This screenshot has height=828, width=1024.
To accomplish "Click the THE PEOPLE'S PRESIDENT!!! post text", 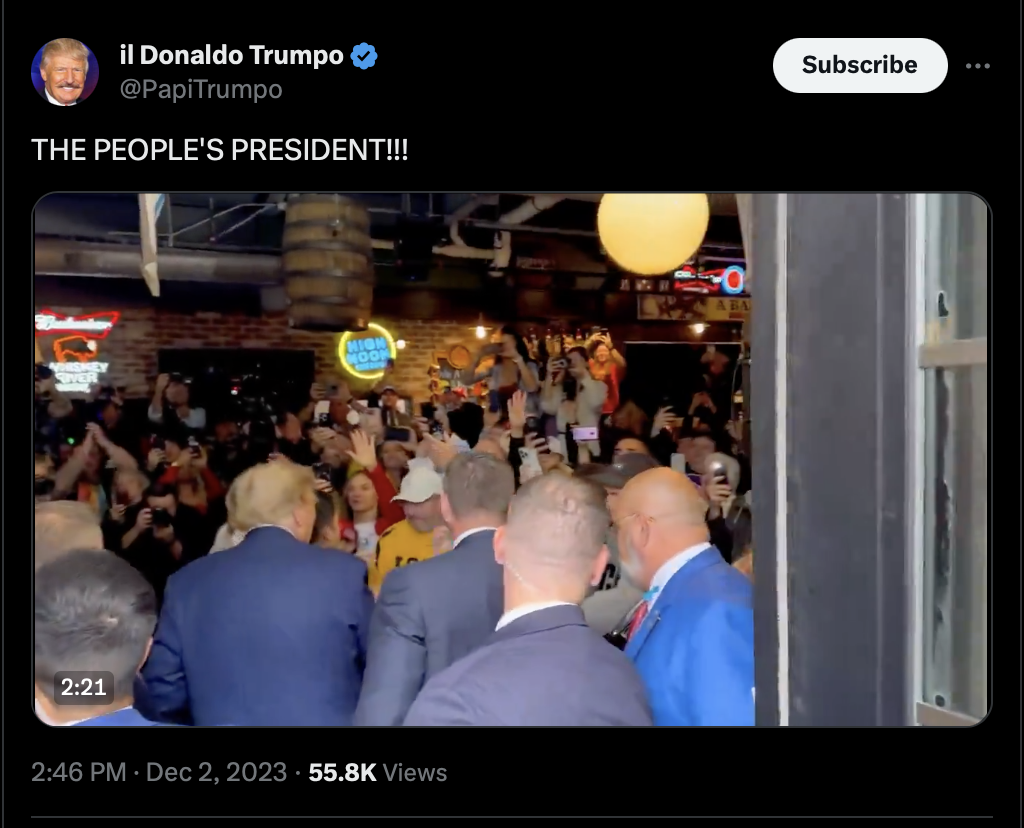I will (x=219, y=150).
